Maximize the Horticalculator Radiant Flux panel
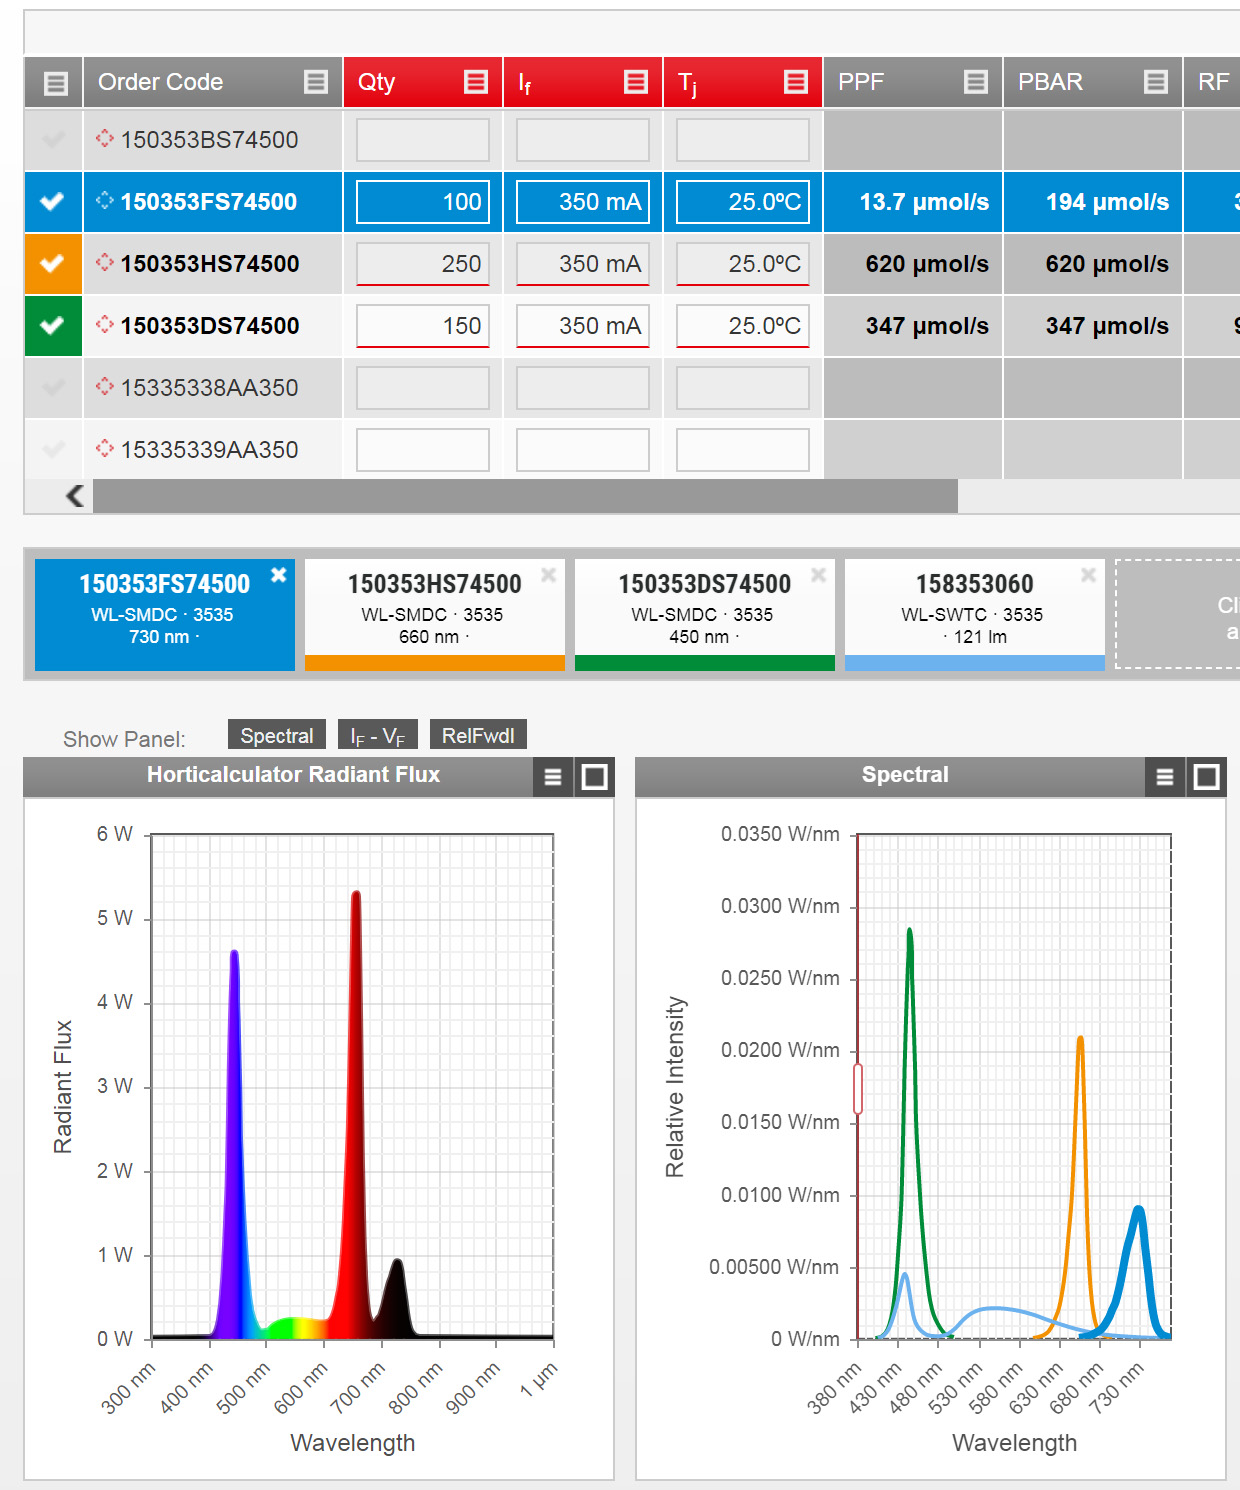 click(x=595, y=777)
